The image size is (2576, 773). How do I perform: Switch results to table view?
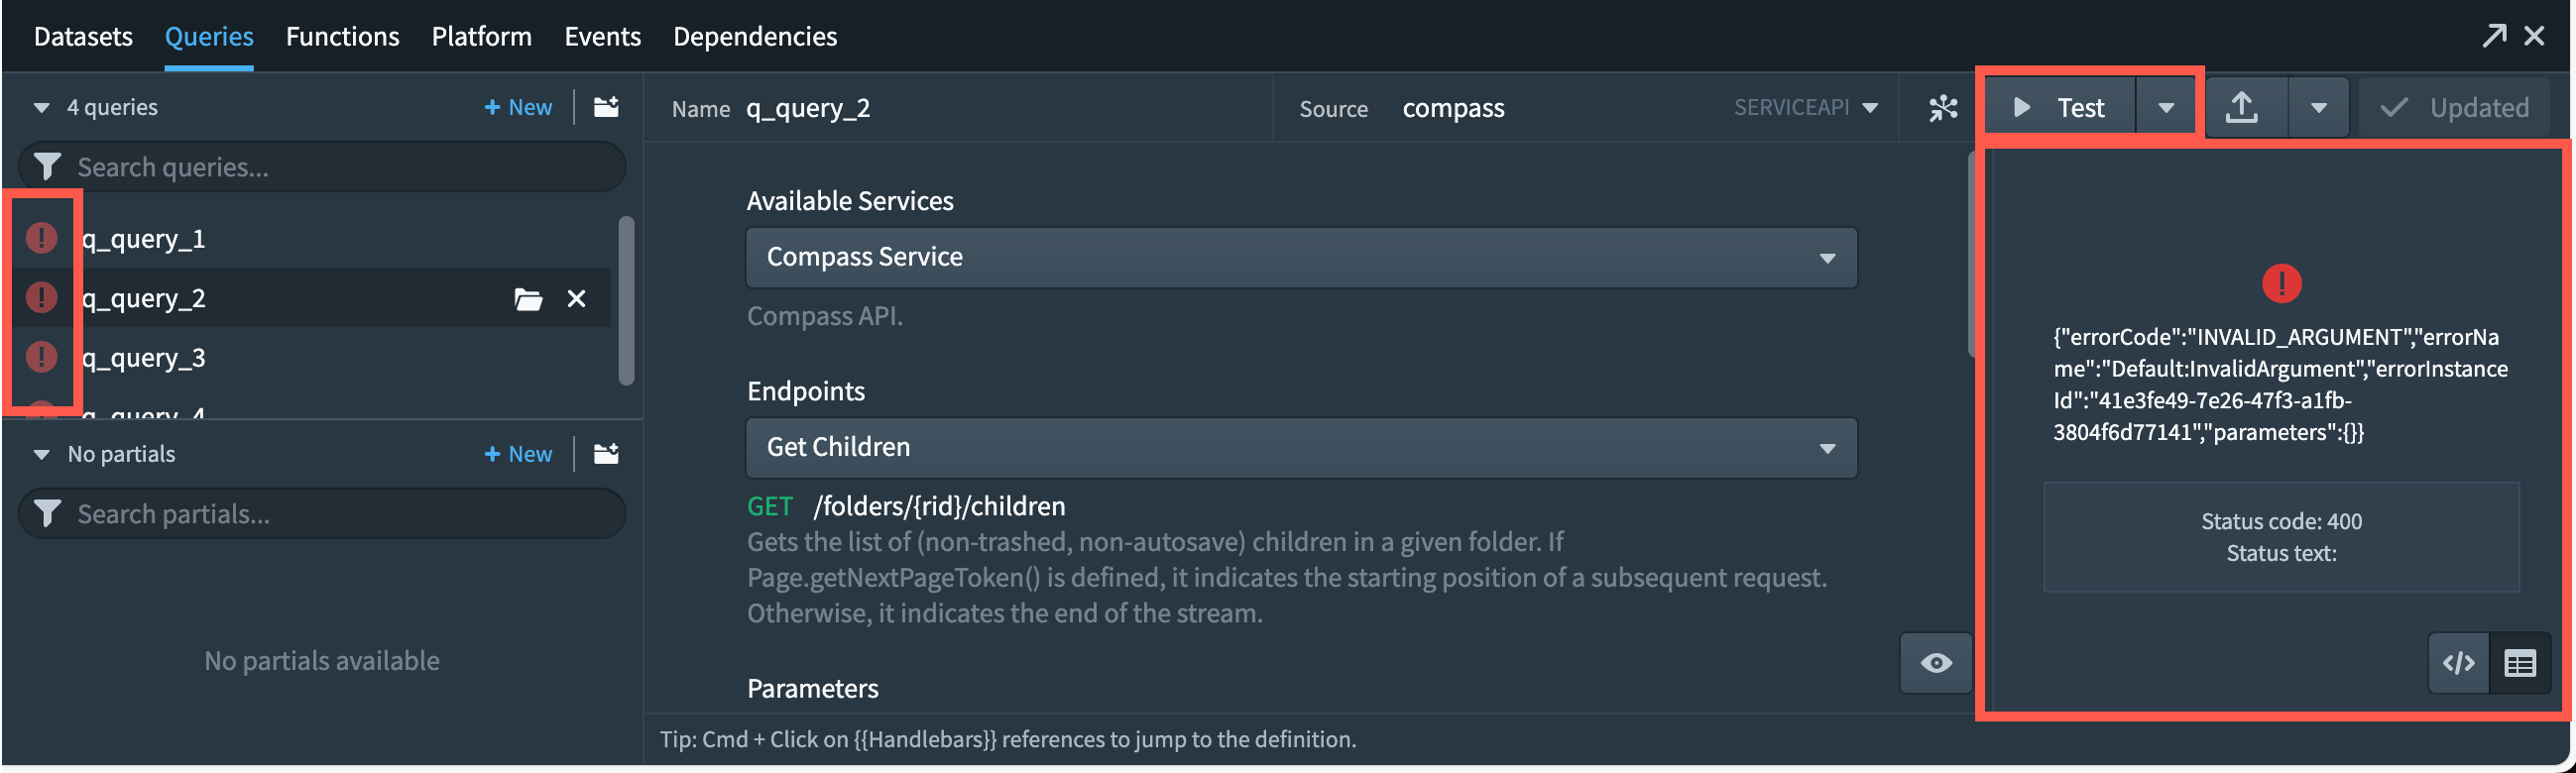2520,663
